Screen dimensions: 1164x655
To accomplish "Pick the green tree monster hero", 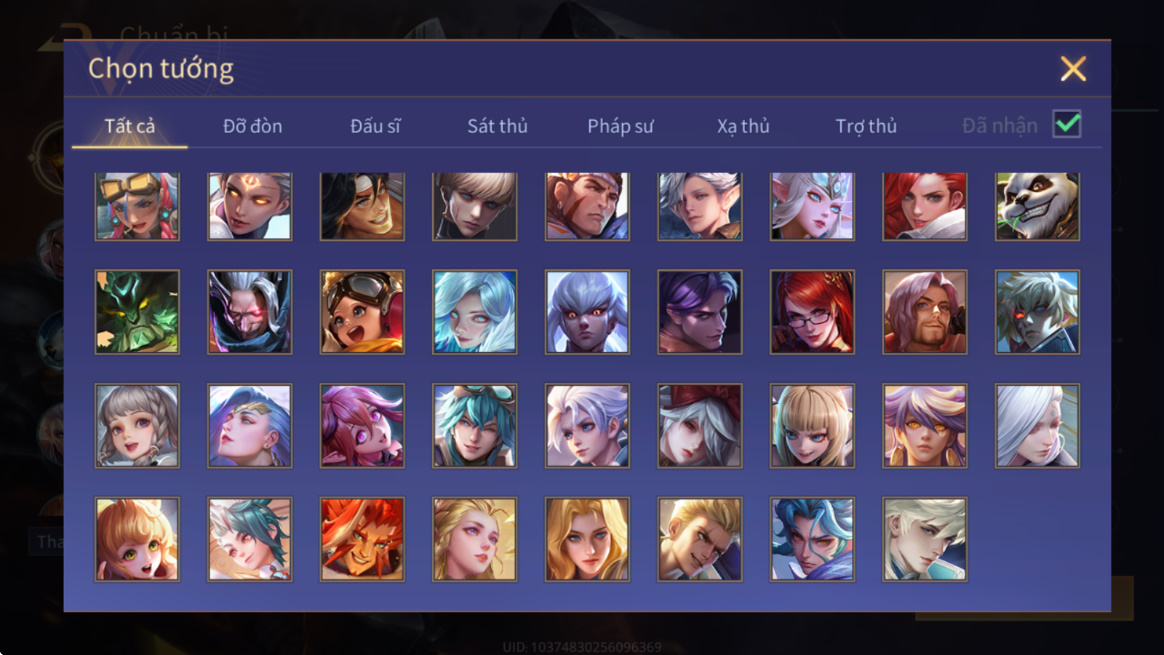I will (x=137, y=312).
